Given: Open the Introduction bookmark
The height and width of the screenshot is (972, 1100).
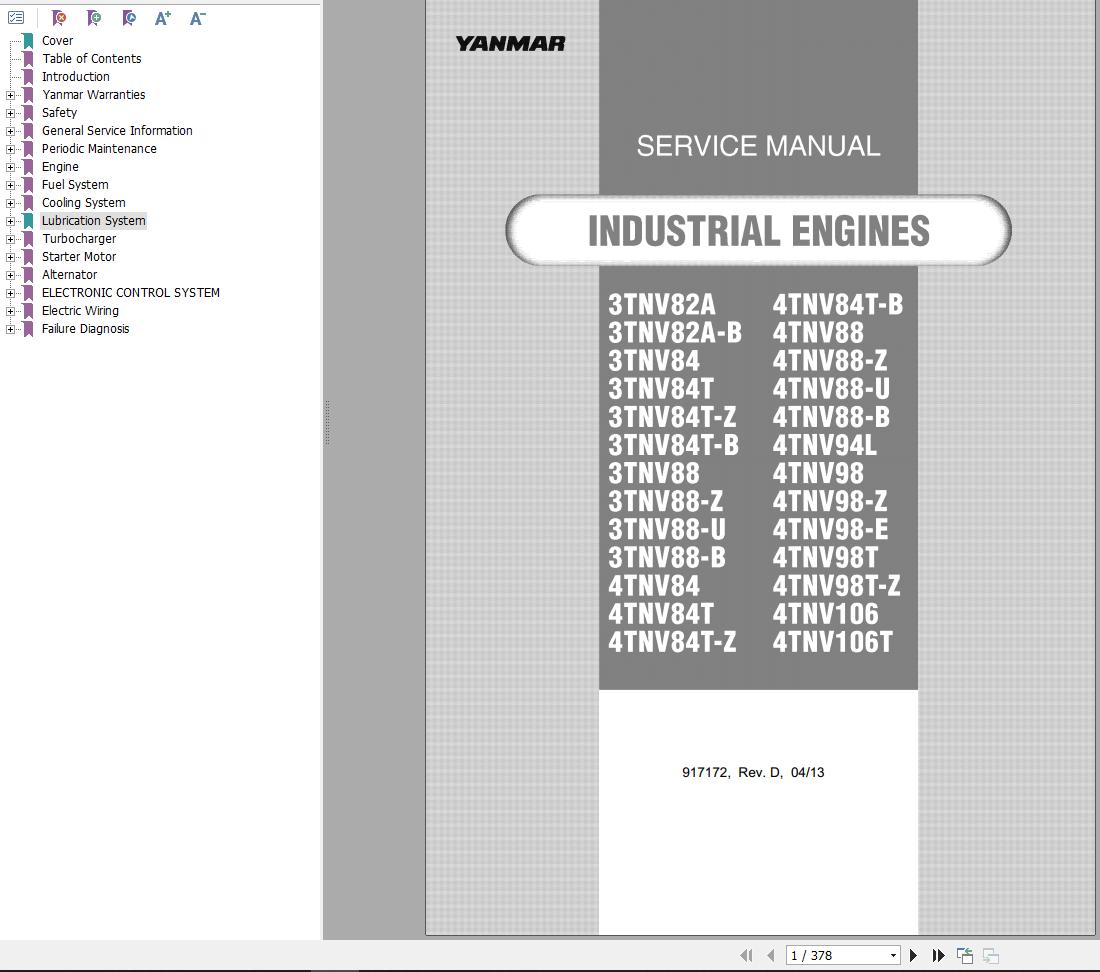Looking at the screenshot, I should [x=76, y=76].
